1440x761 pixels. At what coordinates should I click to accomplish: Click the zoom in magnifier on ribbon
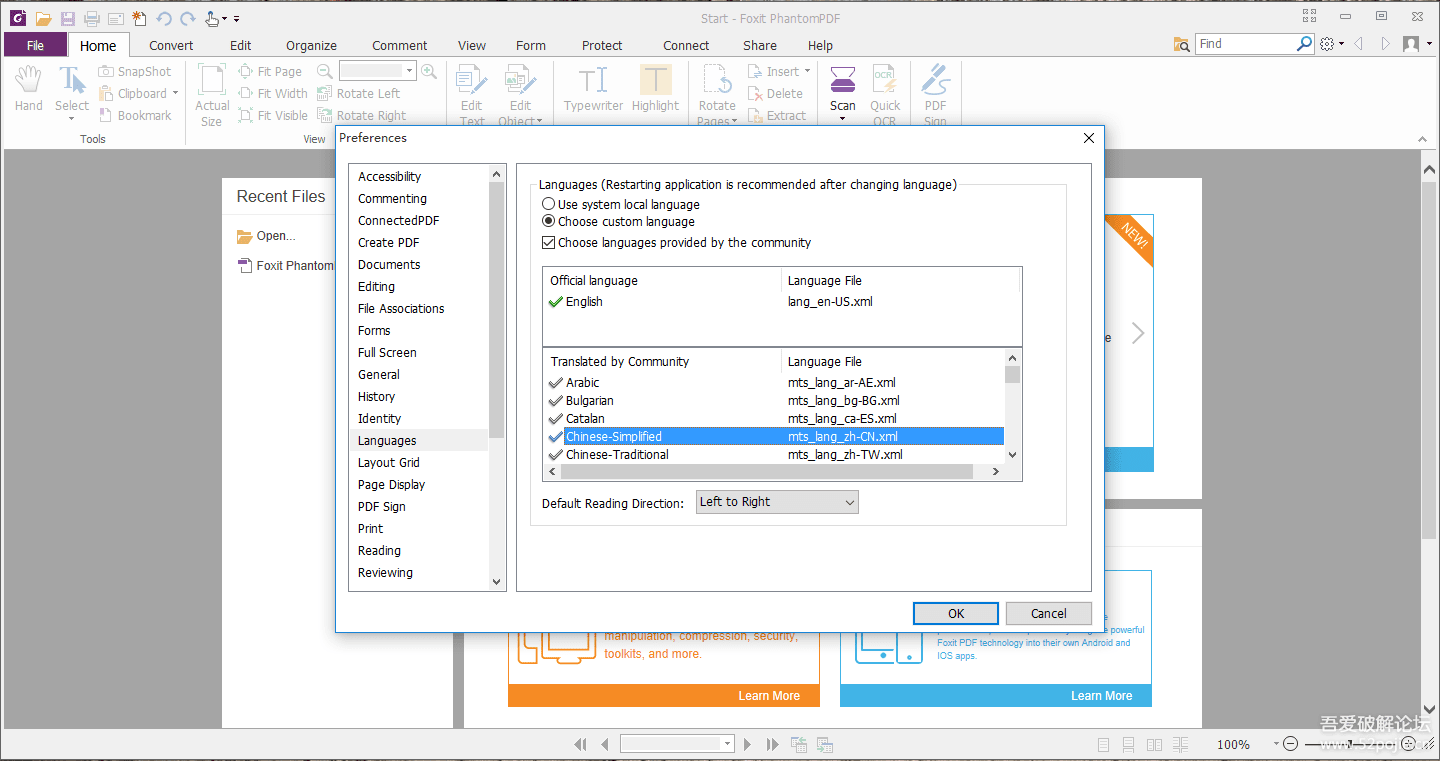429,71
